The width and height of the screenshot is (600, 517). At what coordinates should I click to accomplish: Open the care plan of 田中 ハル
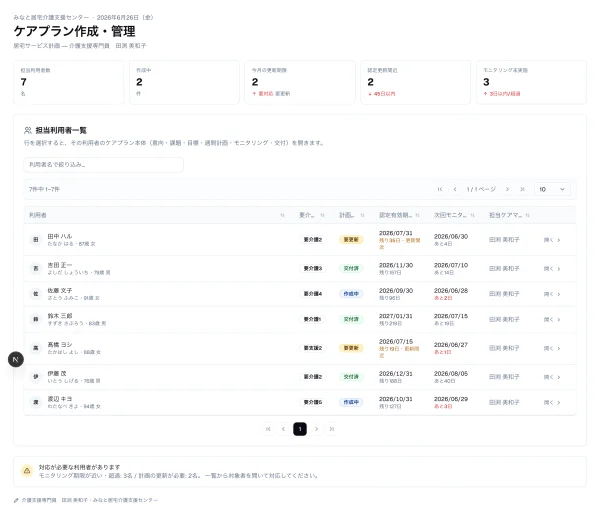pos(552,240)
